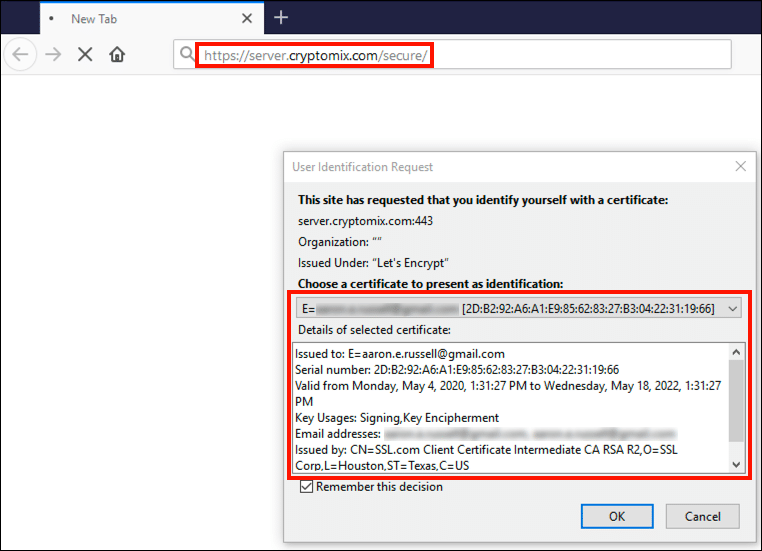The height and width of the screenshot is (551, 762).
Task: Open the certificate selection dropdown
Action: pyautogui.click(x=519, y=308)
